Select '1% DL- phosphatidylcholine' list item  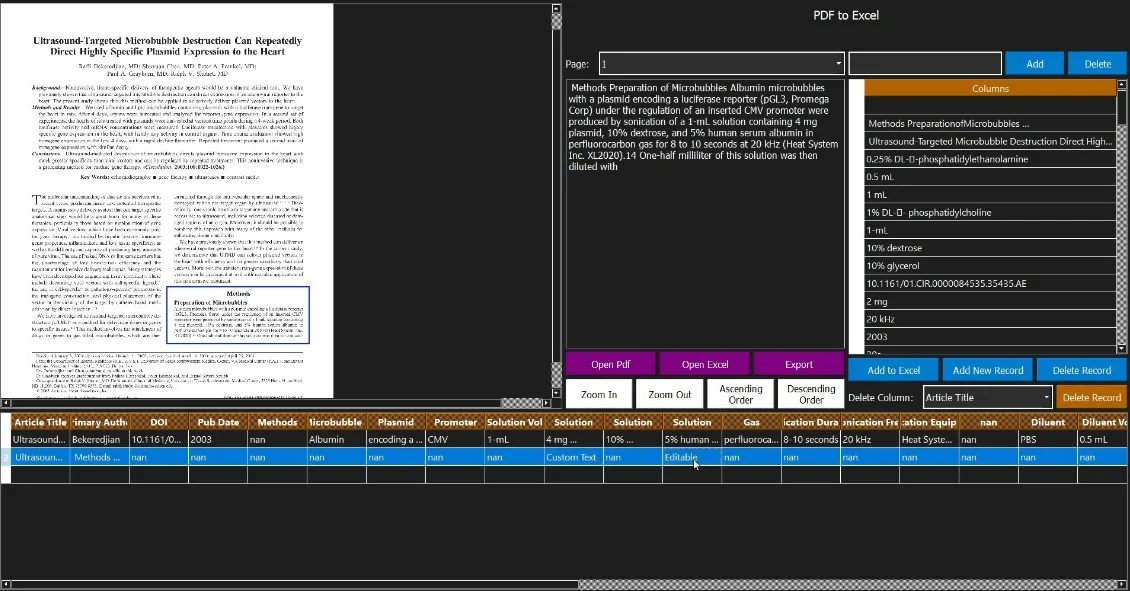click(x=990, y=213)
